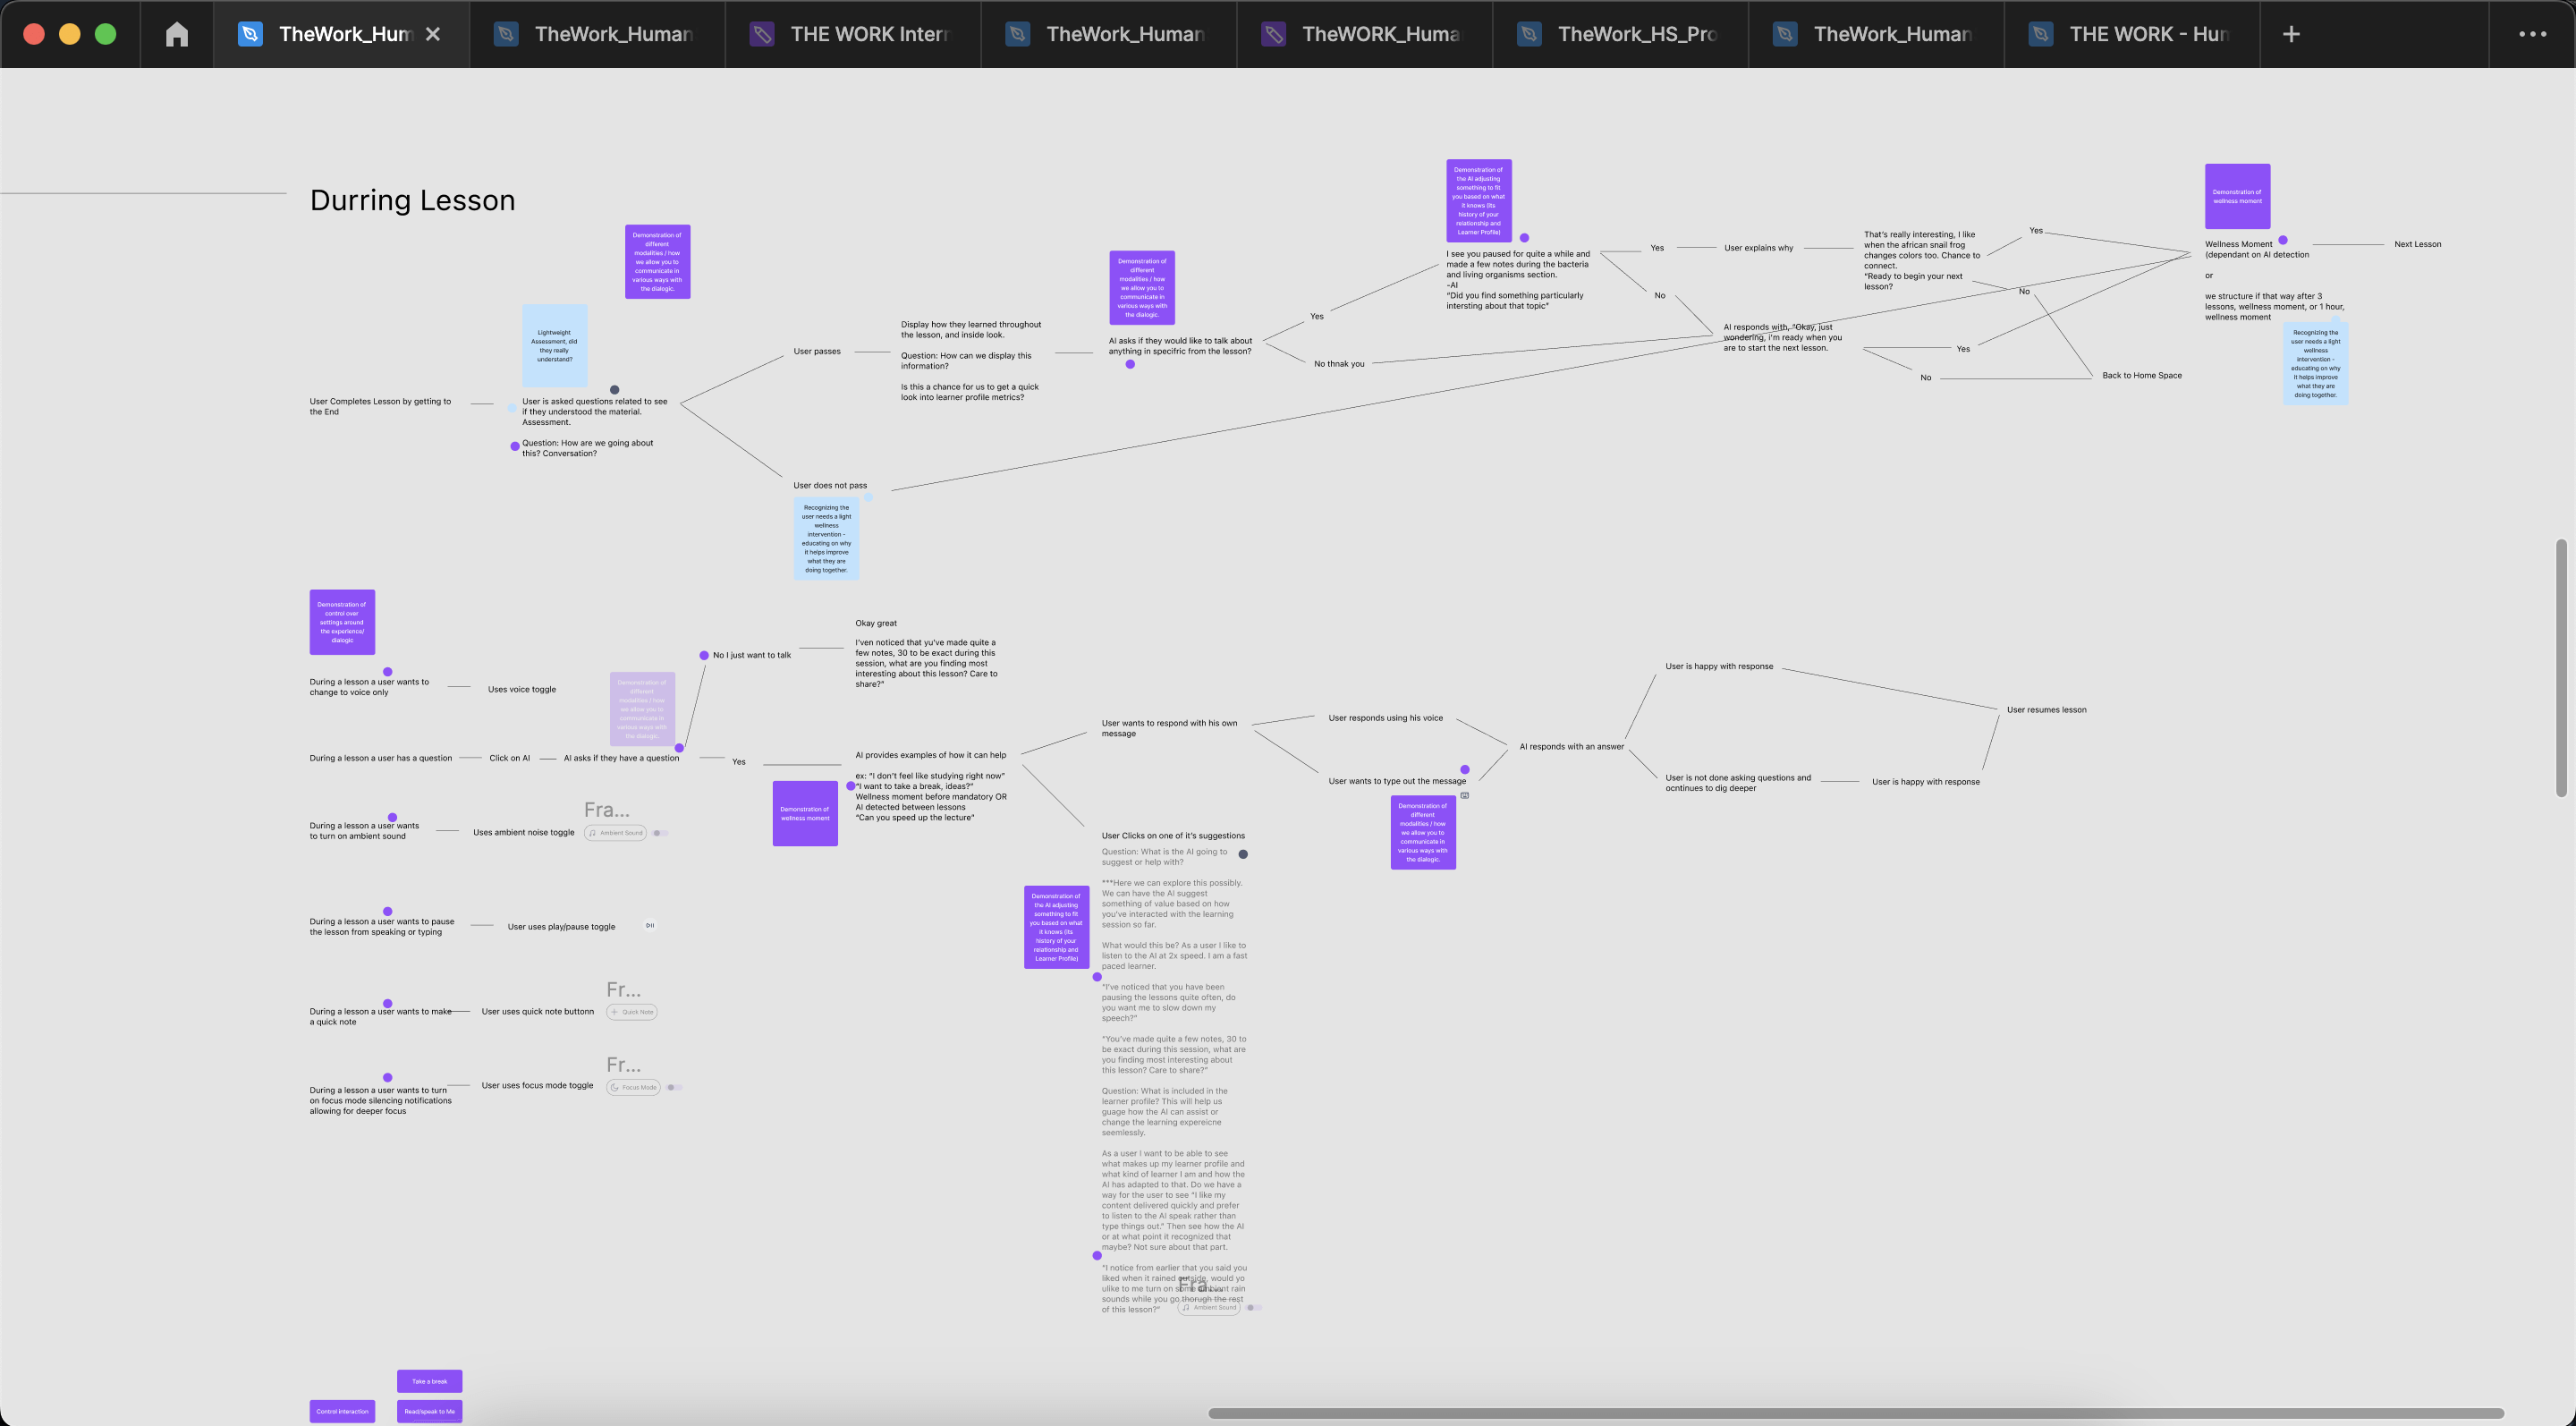This screenshot has width=2576, height=1426.
Task: Click the Take a break button
Action: [x=429, y=1381]
